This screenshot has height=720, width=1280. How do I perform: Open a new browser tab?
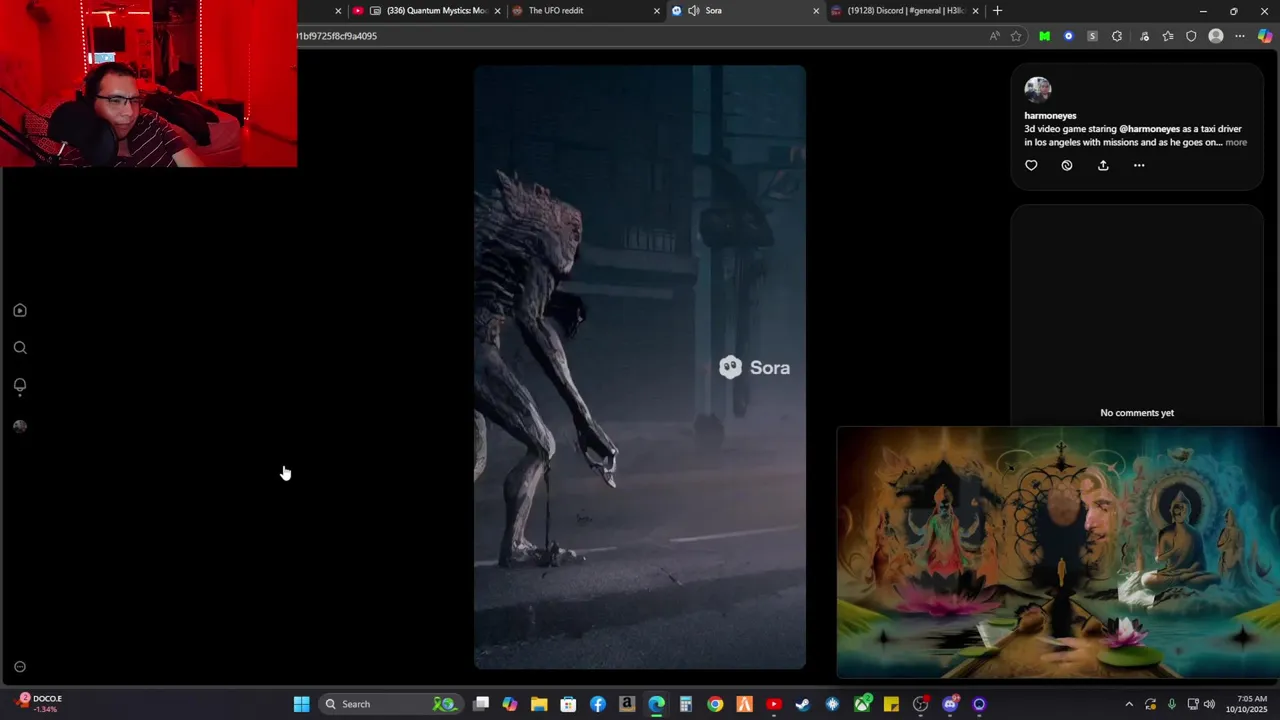997,11
